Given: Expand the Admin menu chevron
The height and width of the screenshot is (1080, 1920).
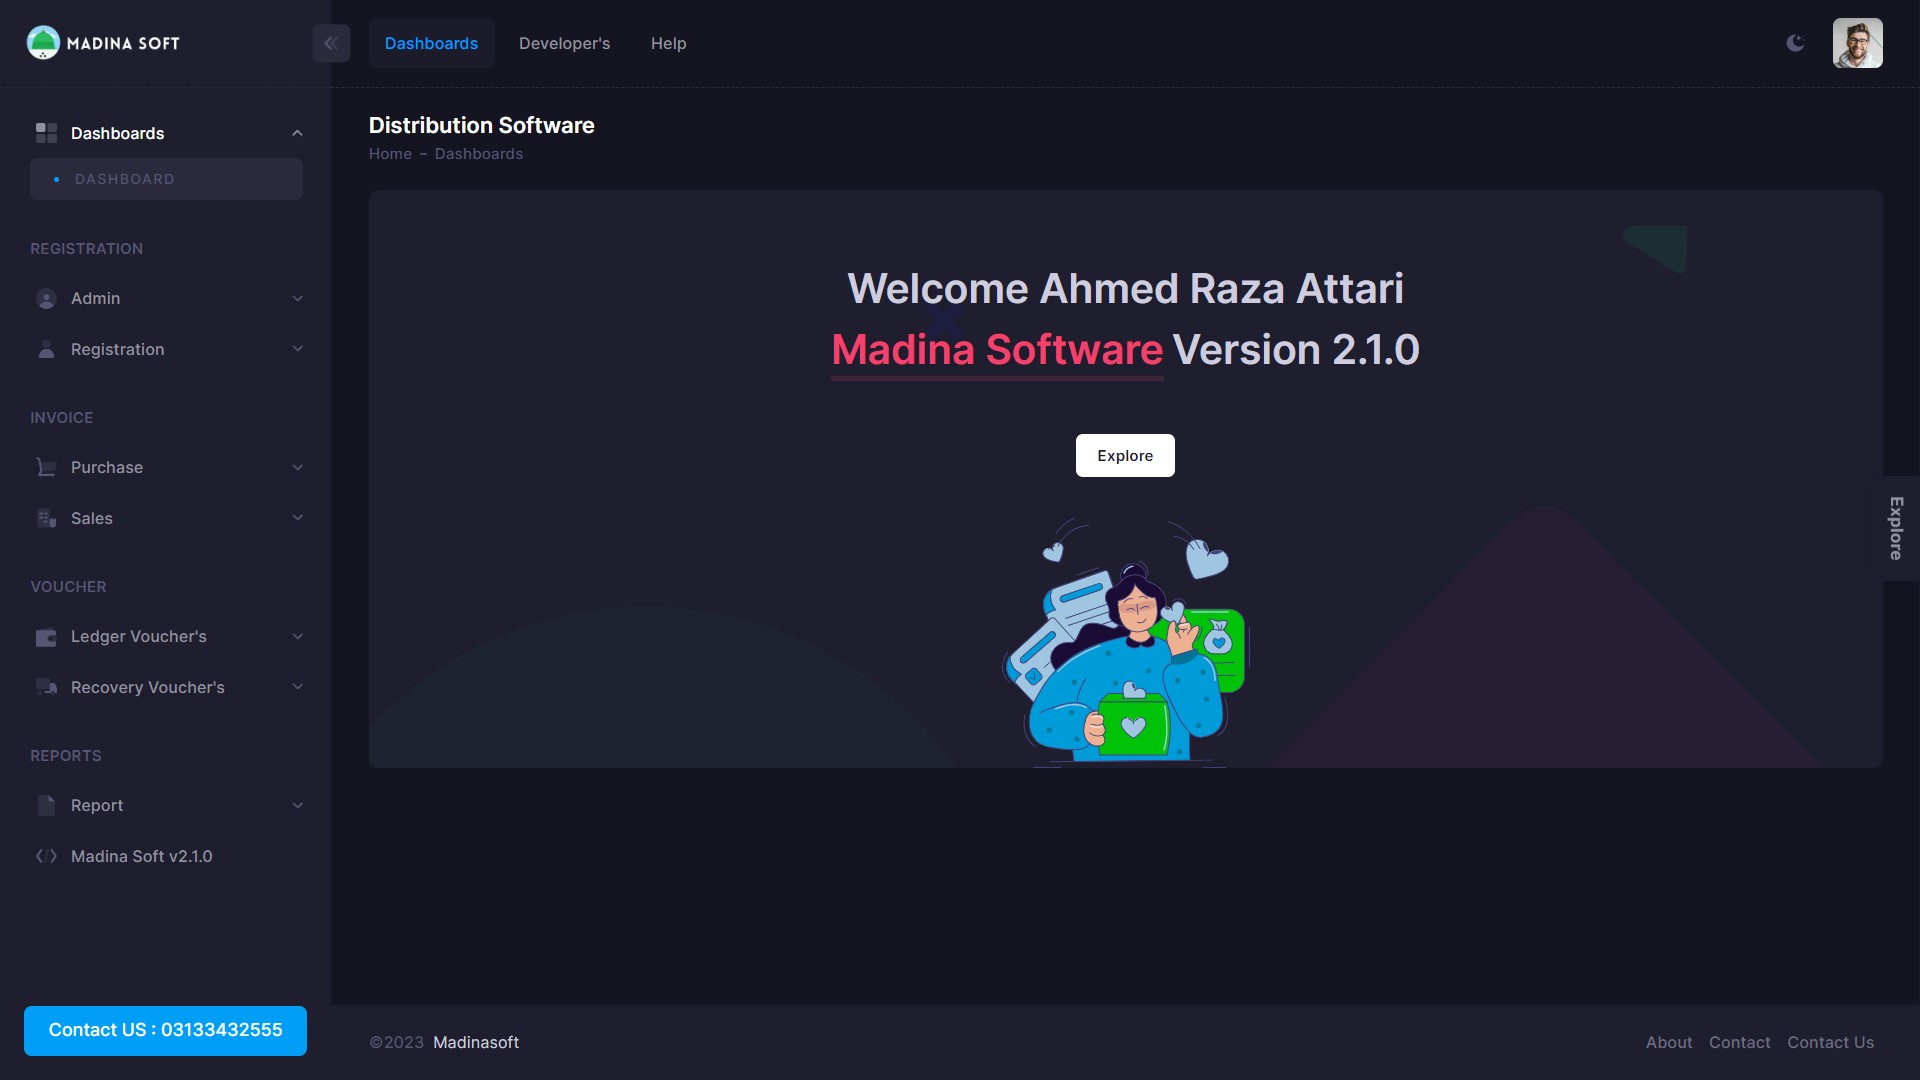Looking at the screenshot, I should coord(297,298).
